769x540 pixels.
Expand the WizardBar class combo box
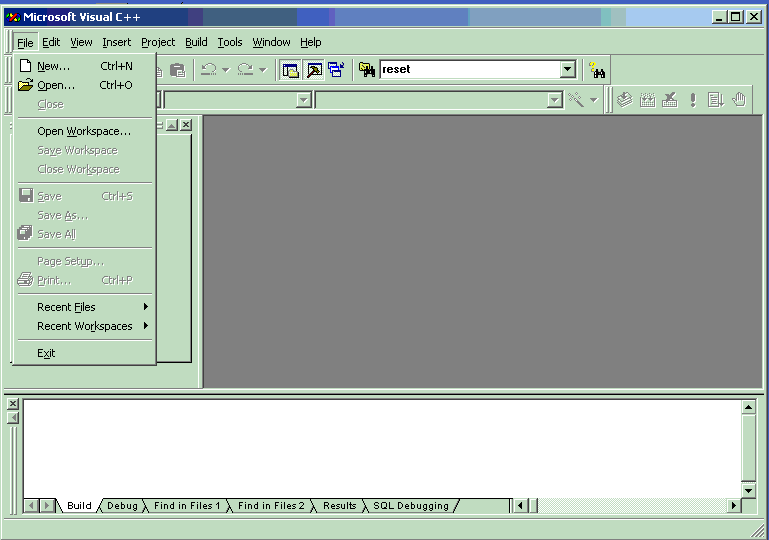tap(304, 101)
